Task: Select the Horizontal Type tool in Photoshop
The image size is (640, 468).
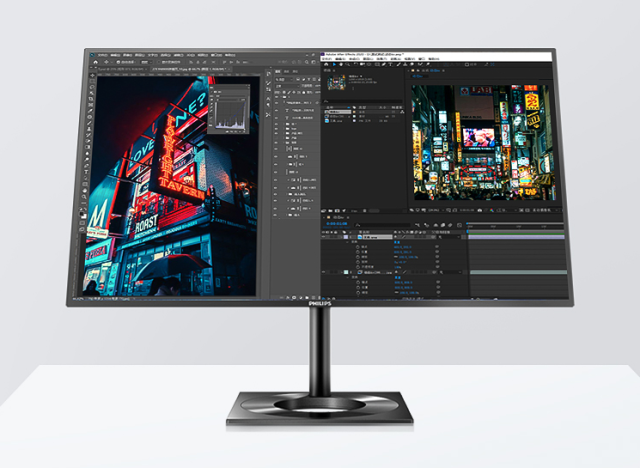Action: 86,172
